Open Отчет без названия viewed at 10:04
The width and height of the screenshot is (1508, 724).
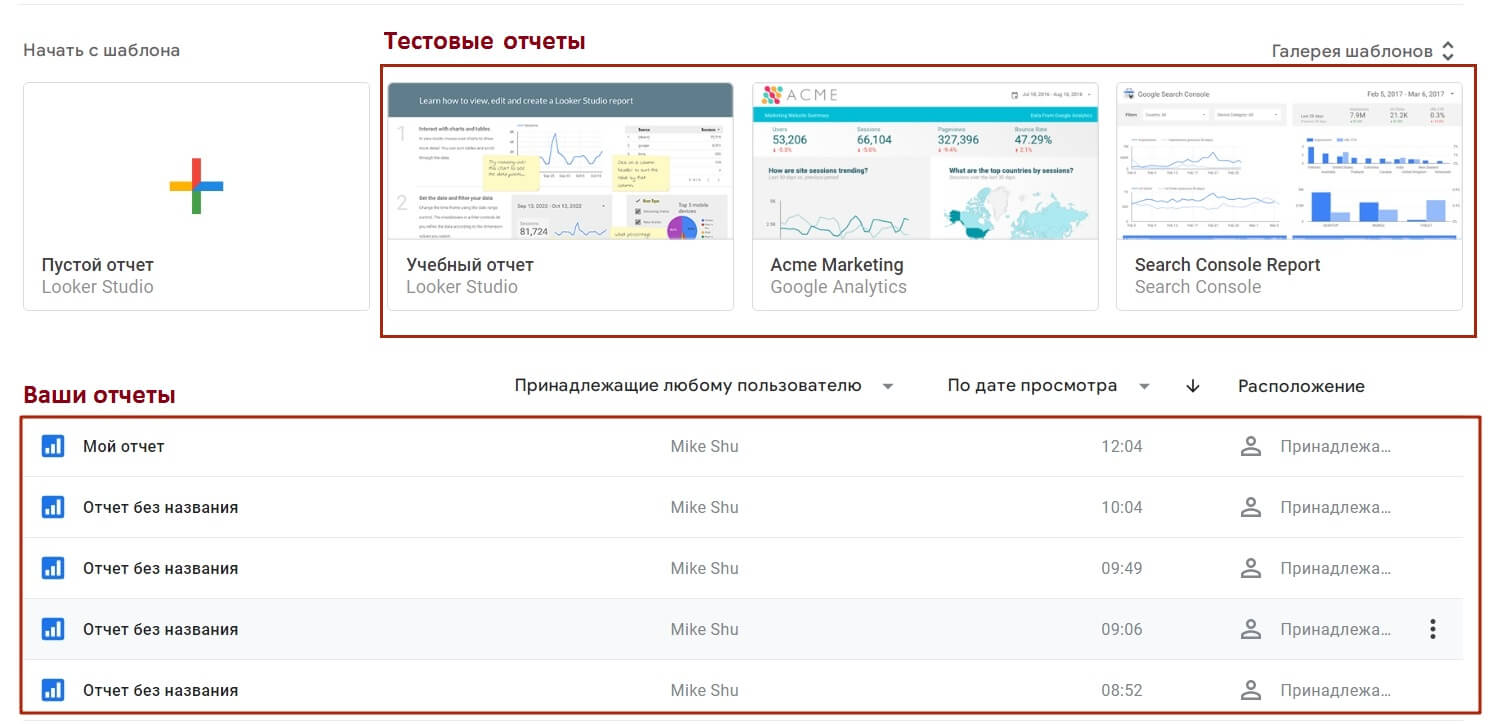point(161,507)
